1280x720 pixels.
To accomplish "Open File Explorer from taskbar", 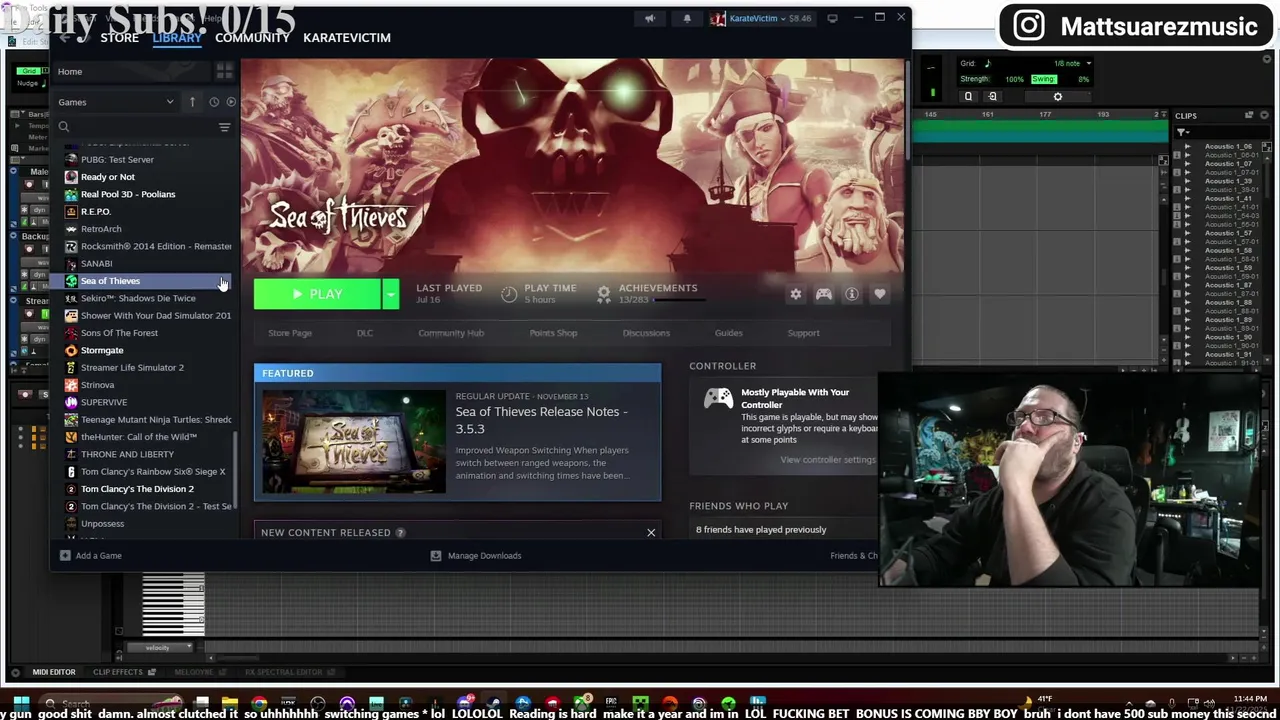I will click(x=230, y=704).
